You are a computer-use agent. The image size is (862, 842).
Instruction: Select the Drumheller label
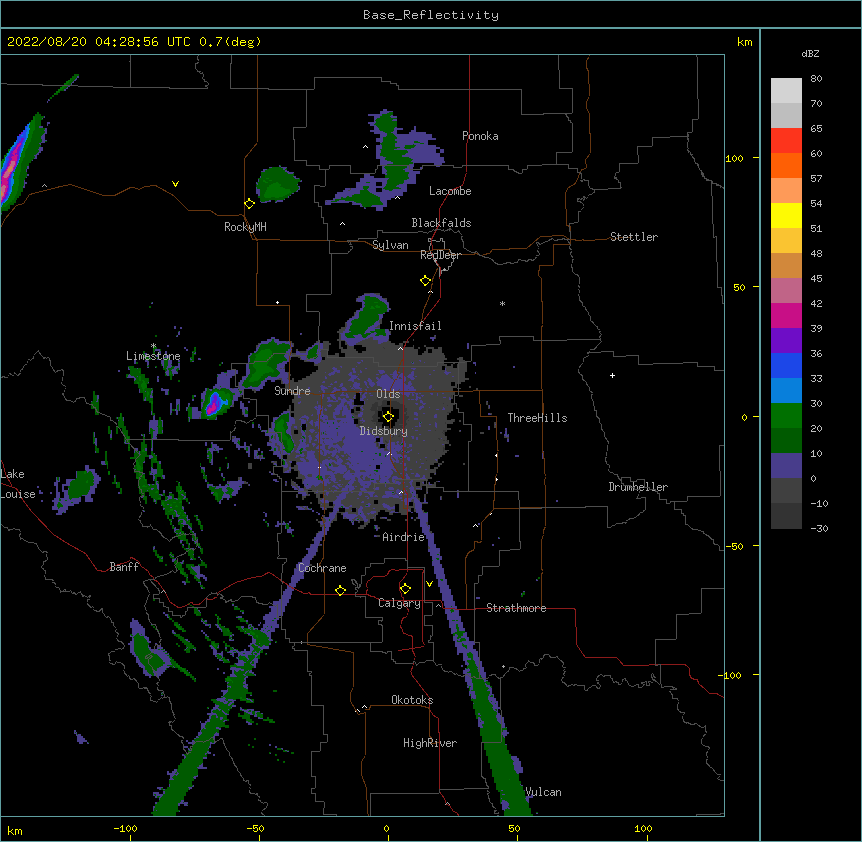tap(638, 487)
